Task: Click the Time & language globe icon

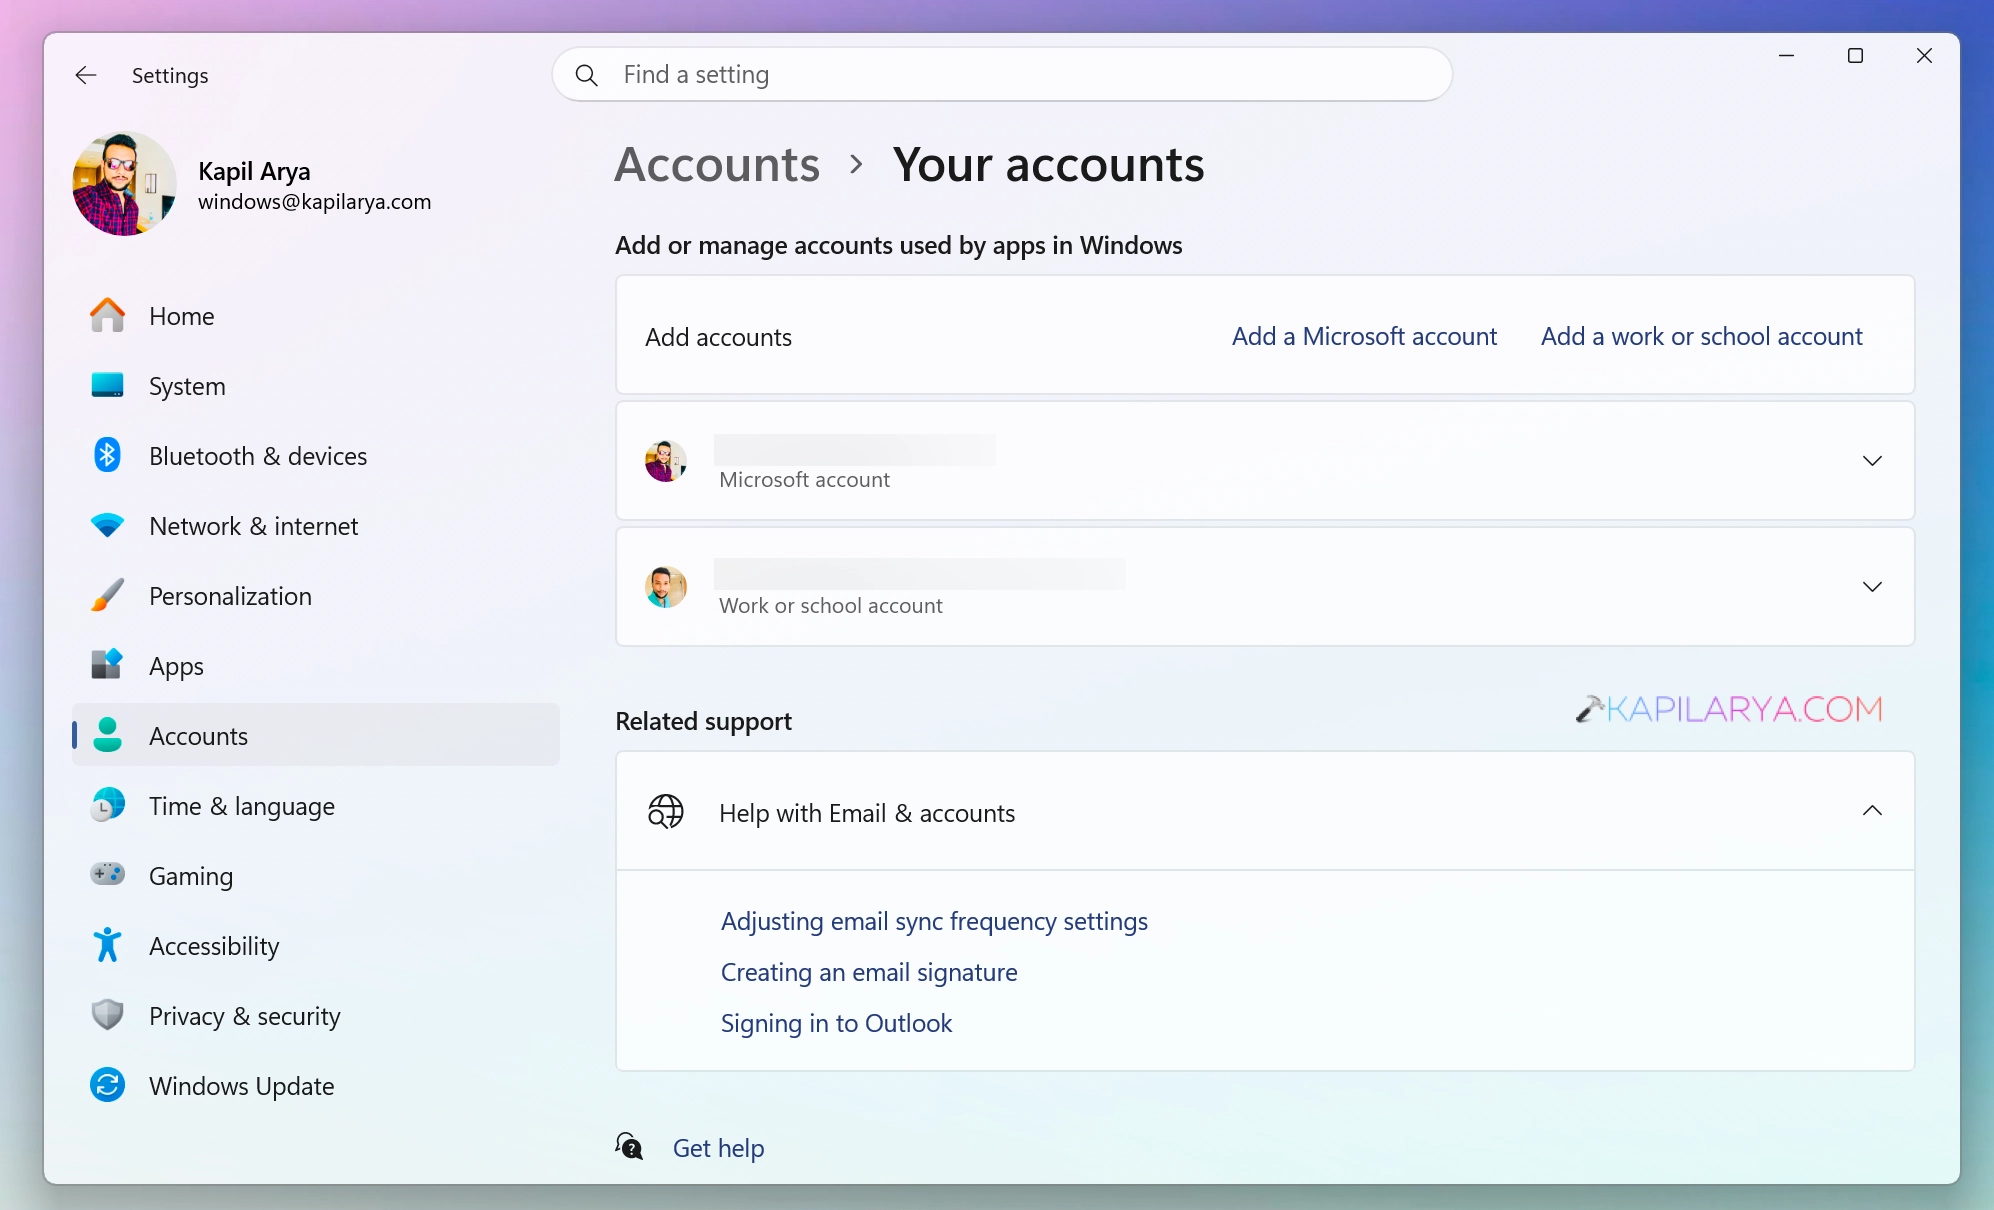Action: [x=107, y=805]
